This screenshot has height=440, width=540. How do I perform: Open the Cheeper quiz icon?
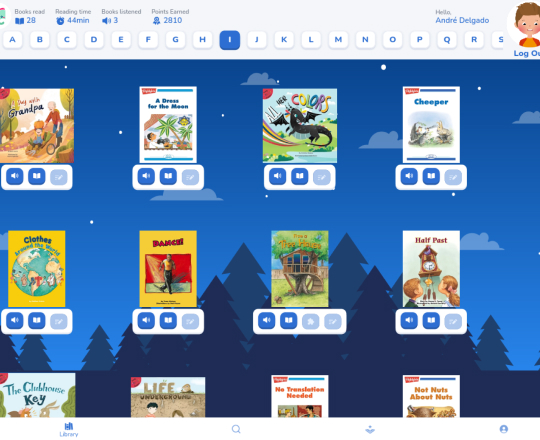453,177
